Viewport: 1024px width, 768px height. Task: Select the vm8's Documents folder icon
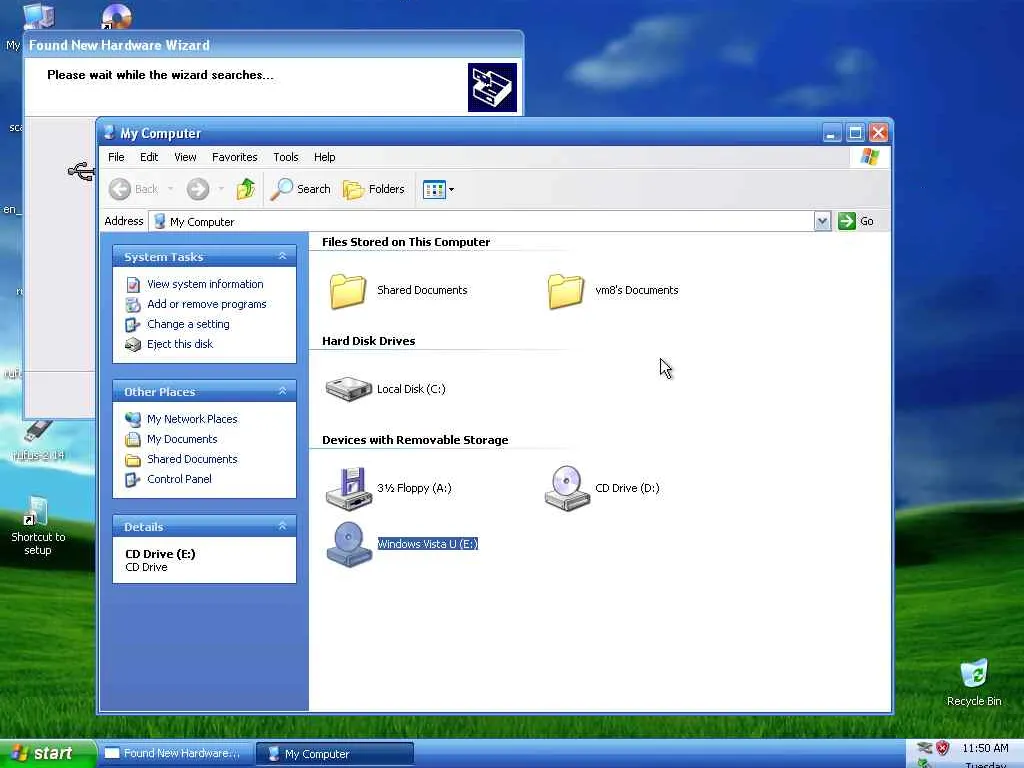566,291
